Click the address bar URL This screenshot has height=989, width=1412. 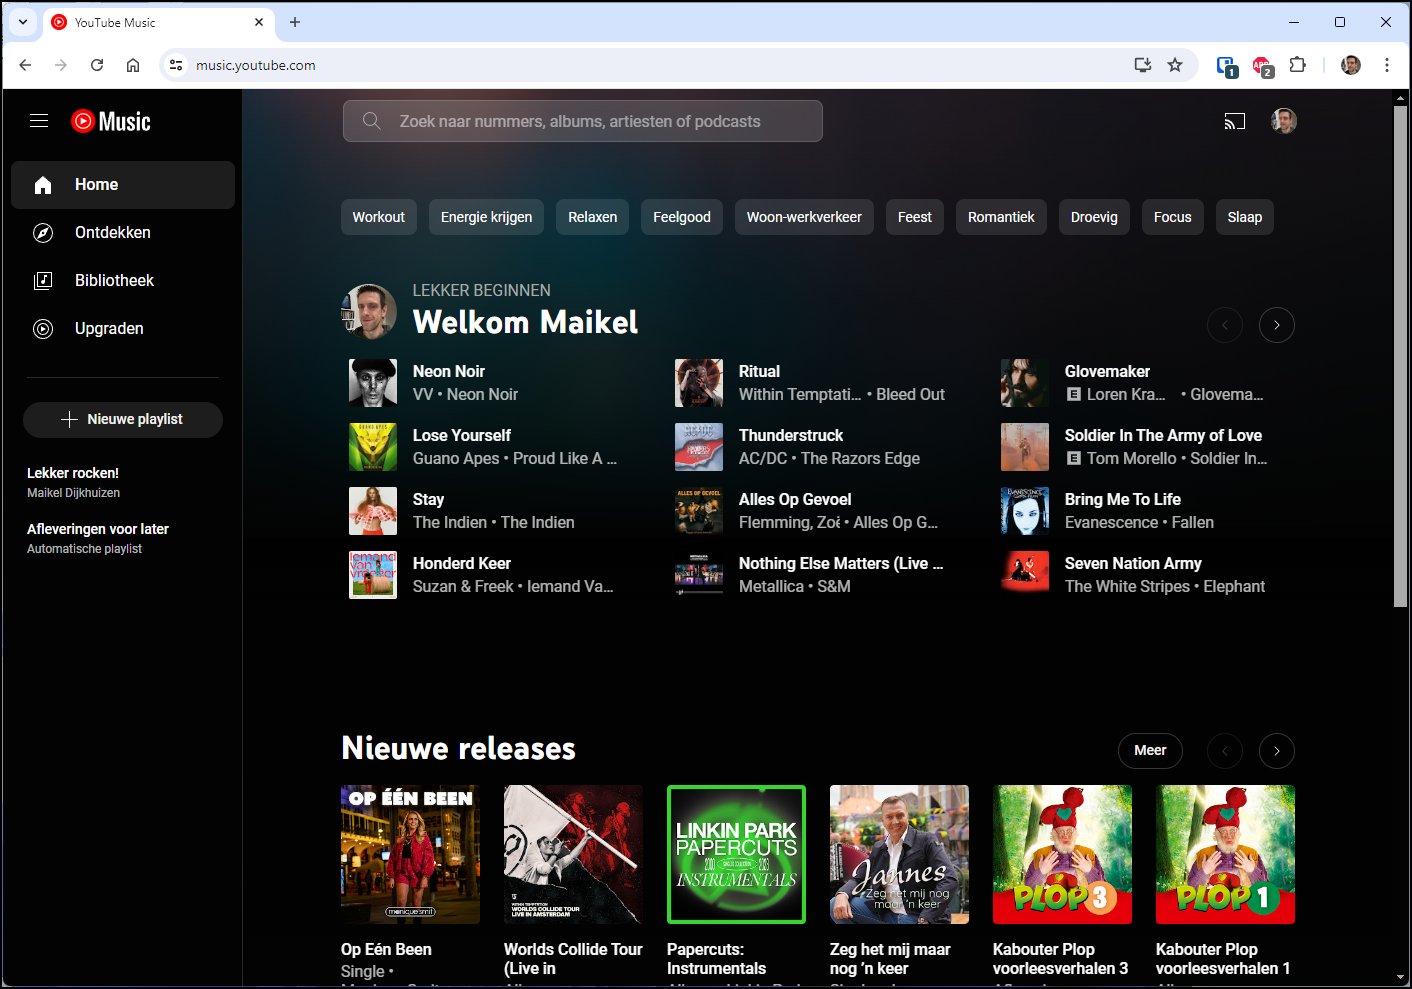pyautogui.click(x=256, y=65)
